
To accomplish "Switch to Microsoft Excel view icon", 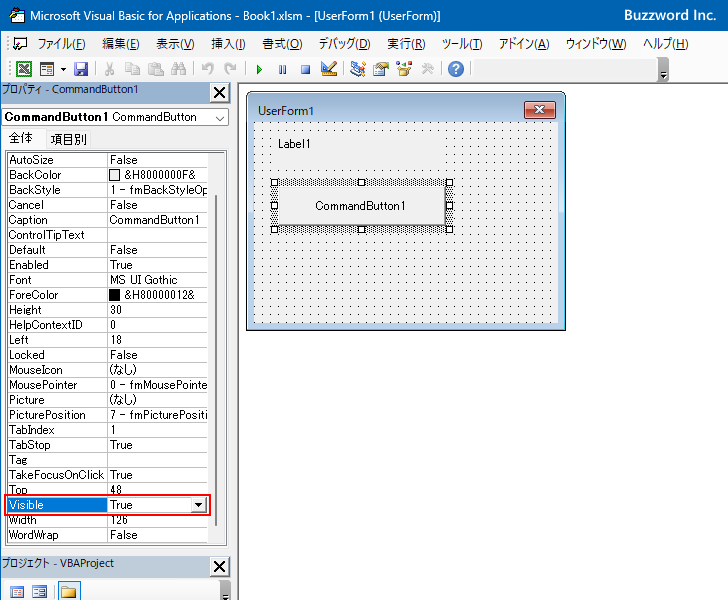I will (24, 69).
